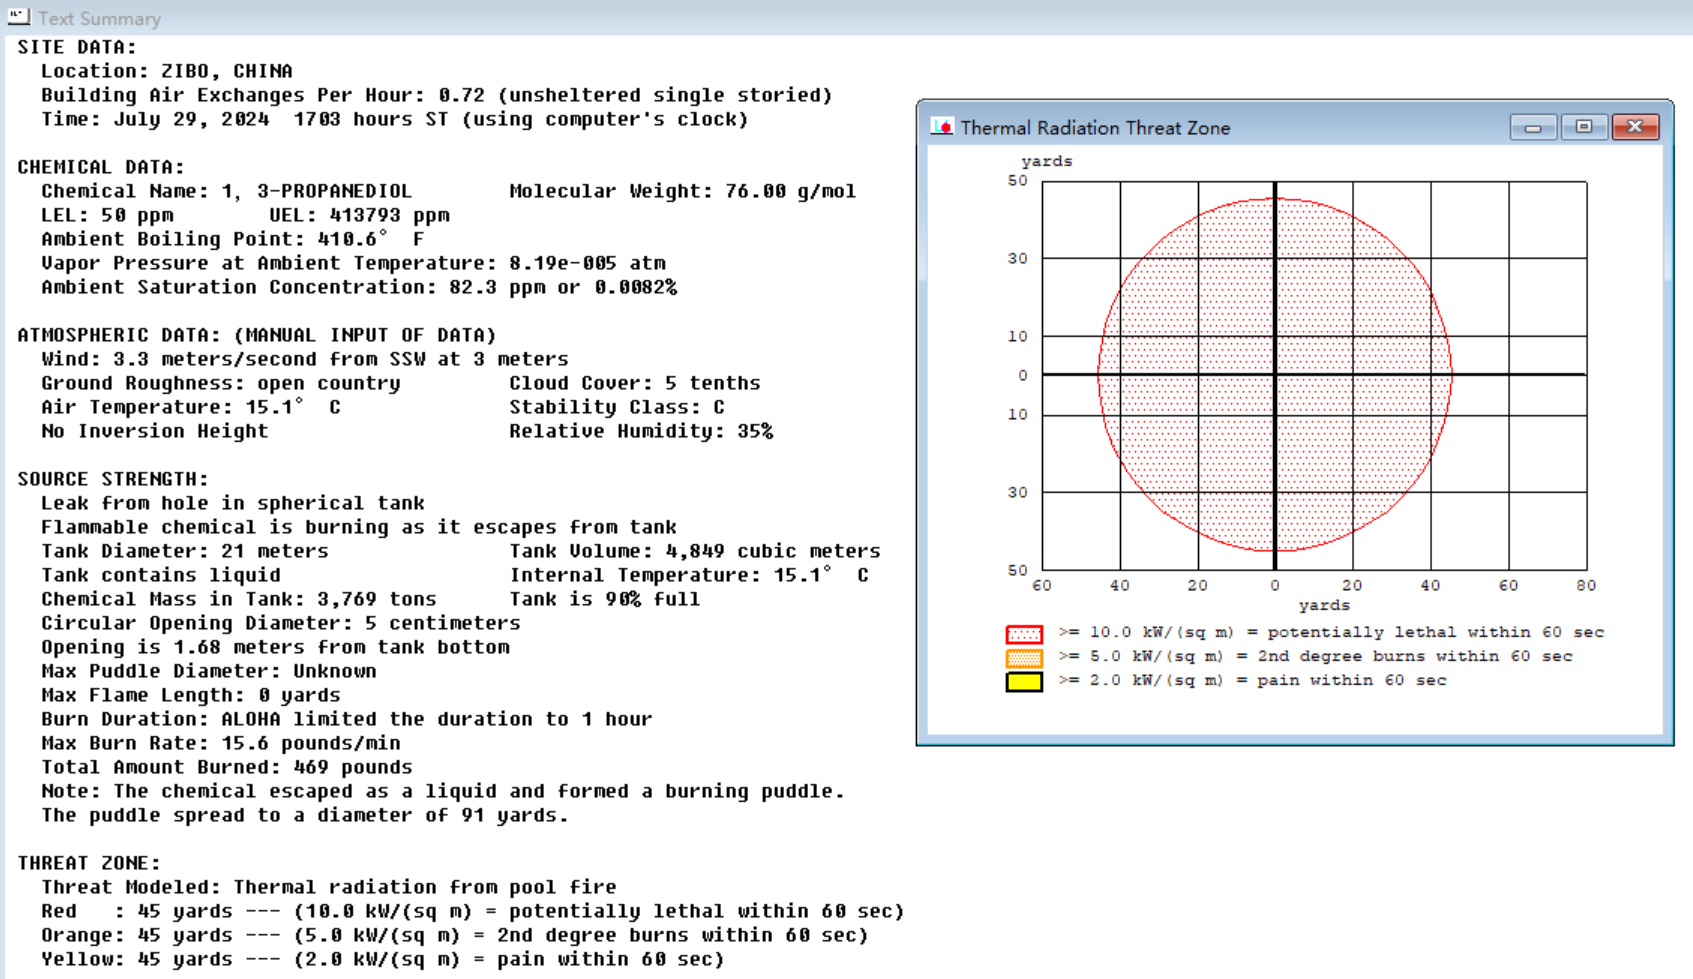Click the red threat zone circle on the graph

1275,374
